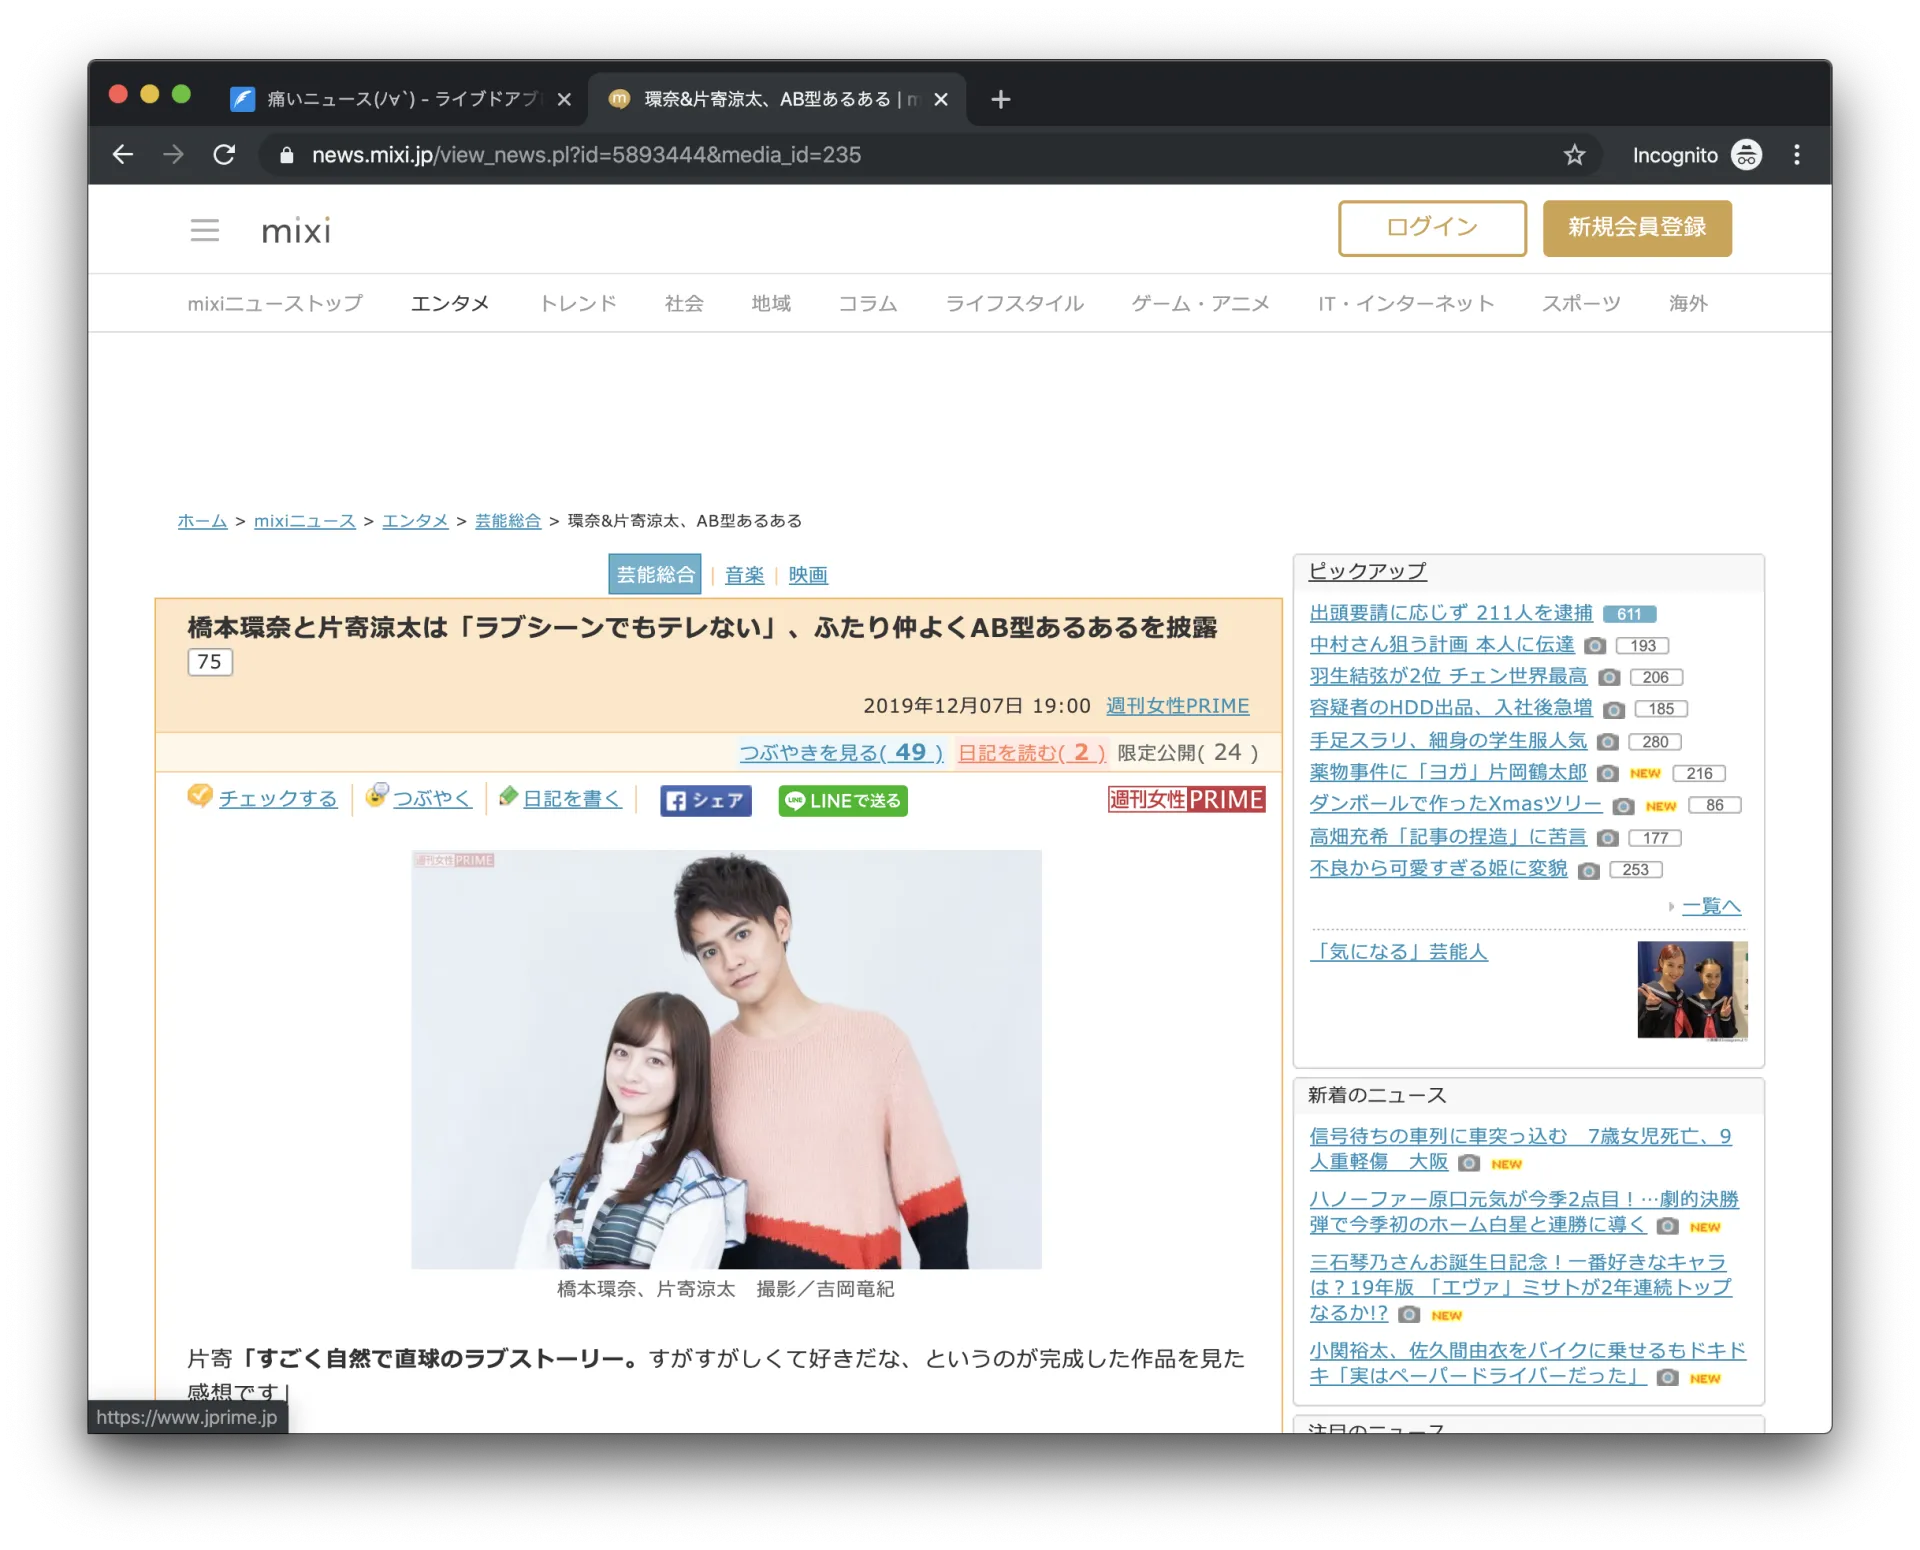Select the スポーツ navigation item
Screen dimensions: 1920x1550
tap(1580, 303)
